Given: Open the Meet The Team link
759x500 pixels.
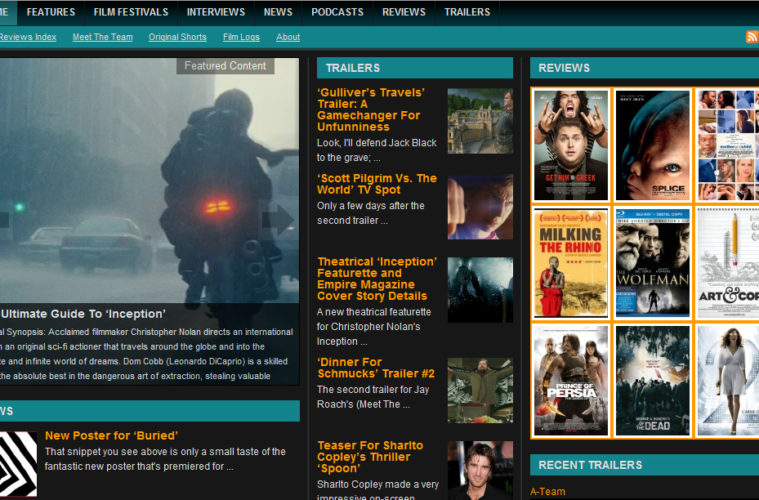Looking at the screenshot, I should [102, 37].
